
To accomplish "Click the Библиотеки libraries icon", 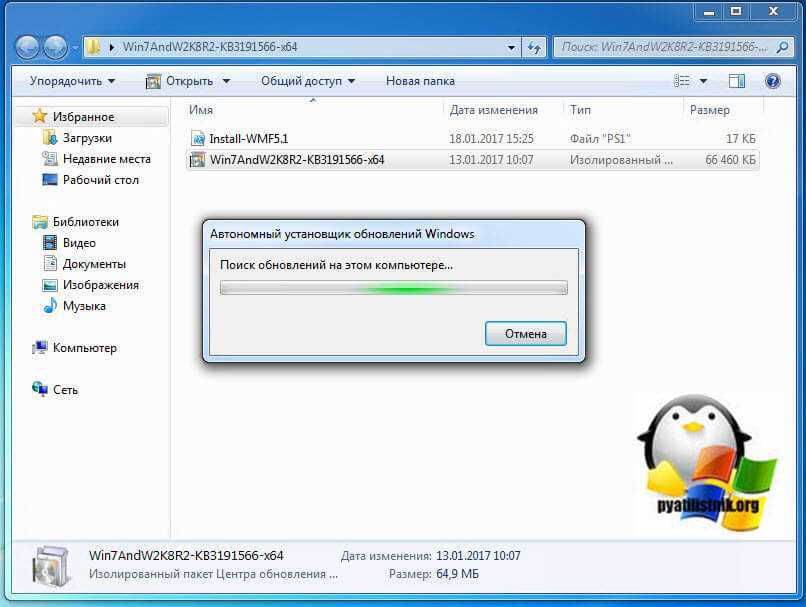I will pyautogui.click(x=40, y=222).
